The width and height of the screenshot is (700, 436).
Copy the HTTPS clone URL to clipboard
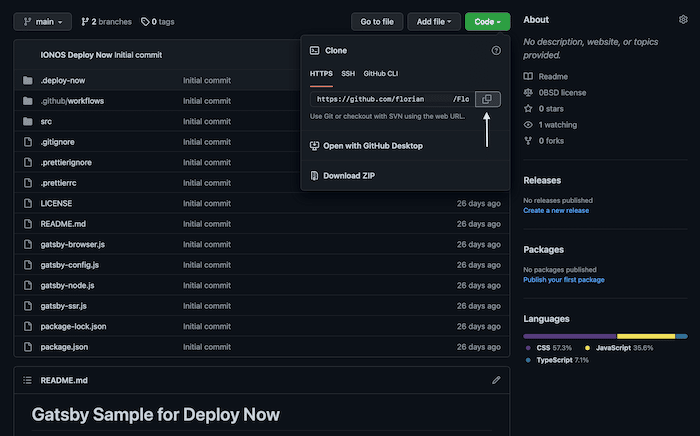click(x=488, y=99)
